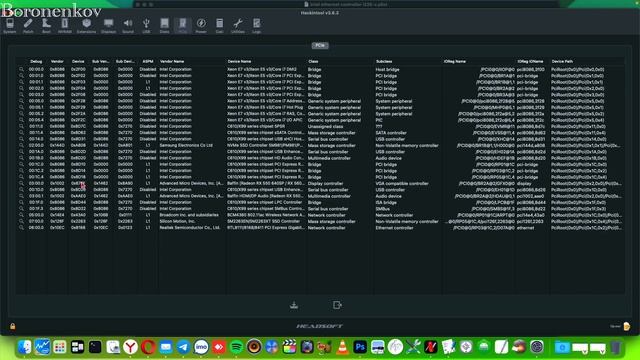Select the 0x2F00 device ID cell
Screen dimensions: 640x360
coord(78,69)
